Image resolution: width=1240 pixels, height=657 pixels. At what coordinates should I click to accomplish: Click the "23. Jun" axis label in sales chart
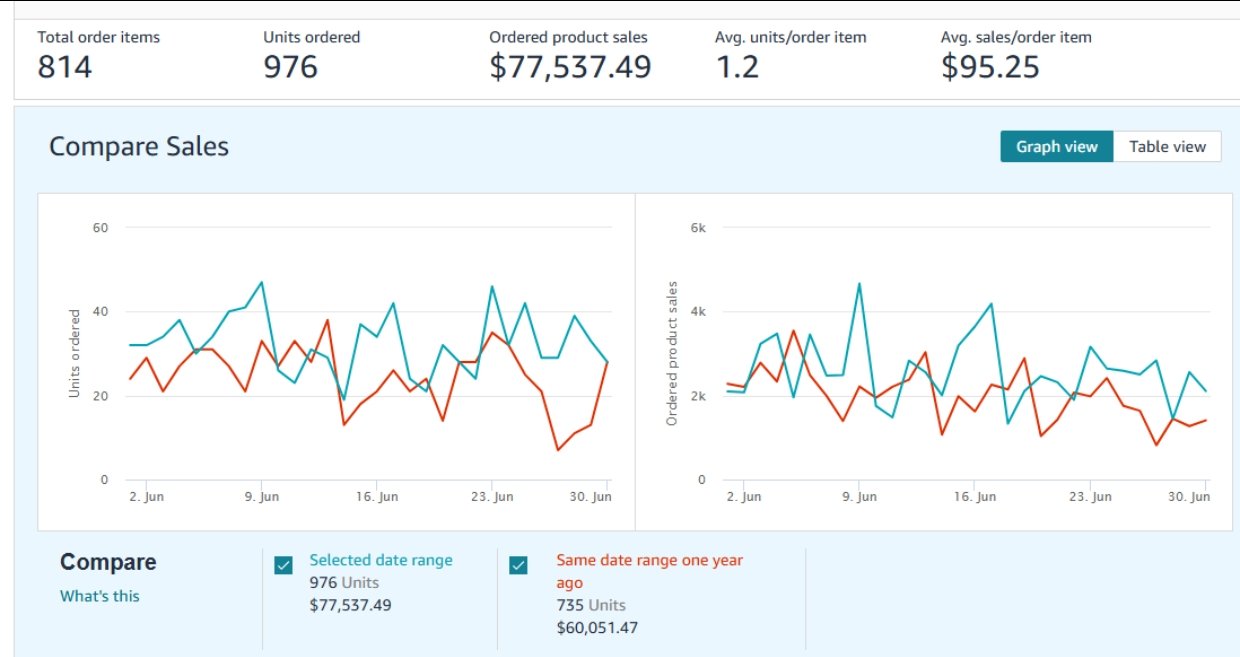[x=1089, y=497]
